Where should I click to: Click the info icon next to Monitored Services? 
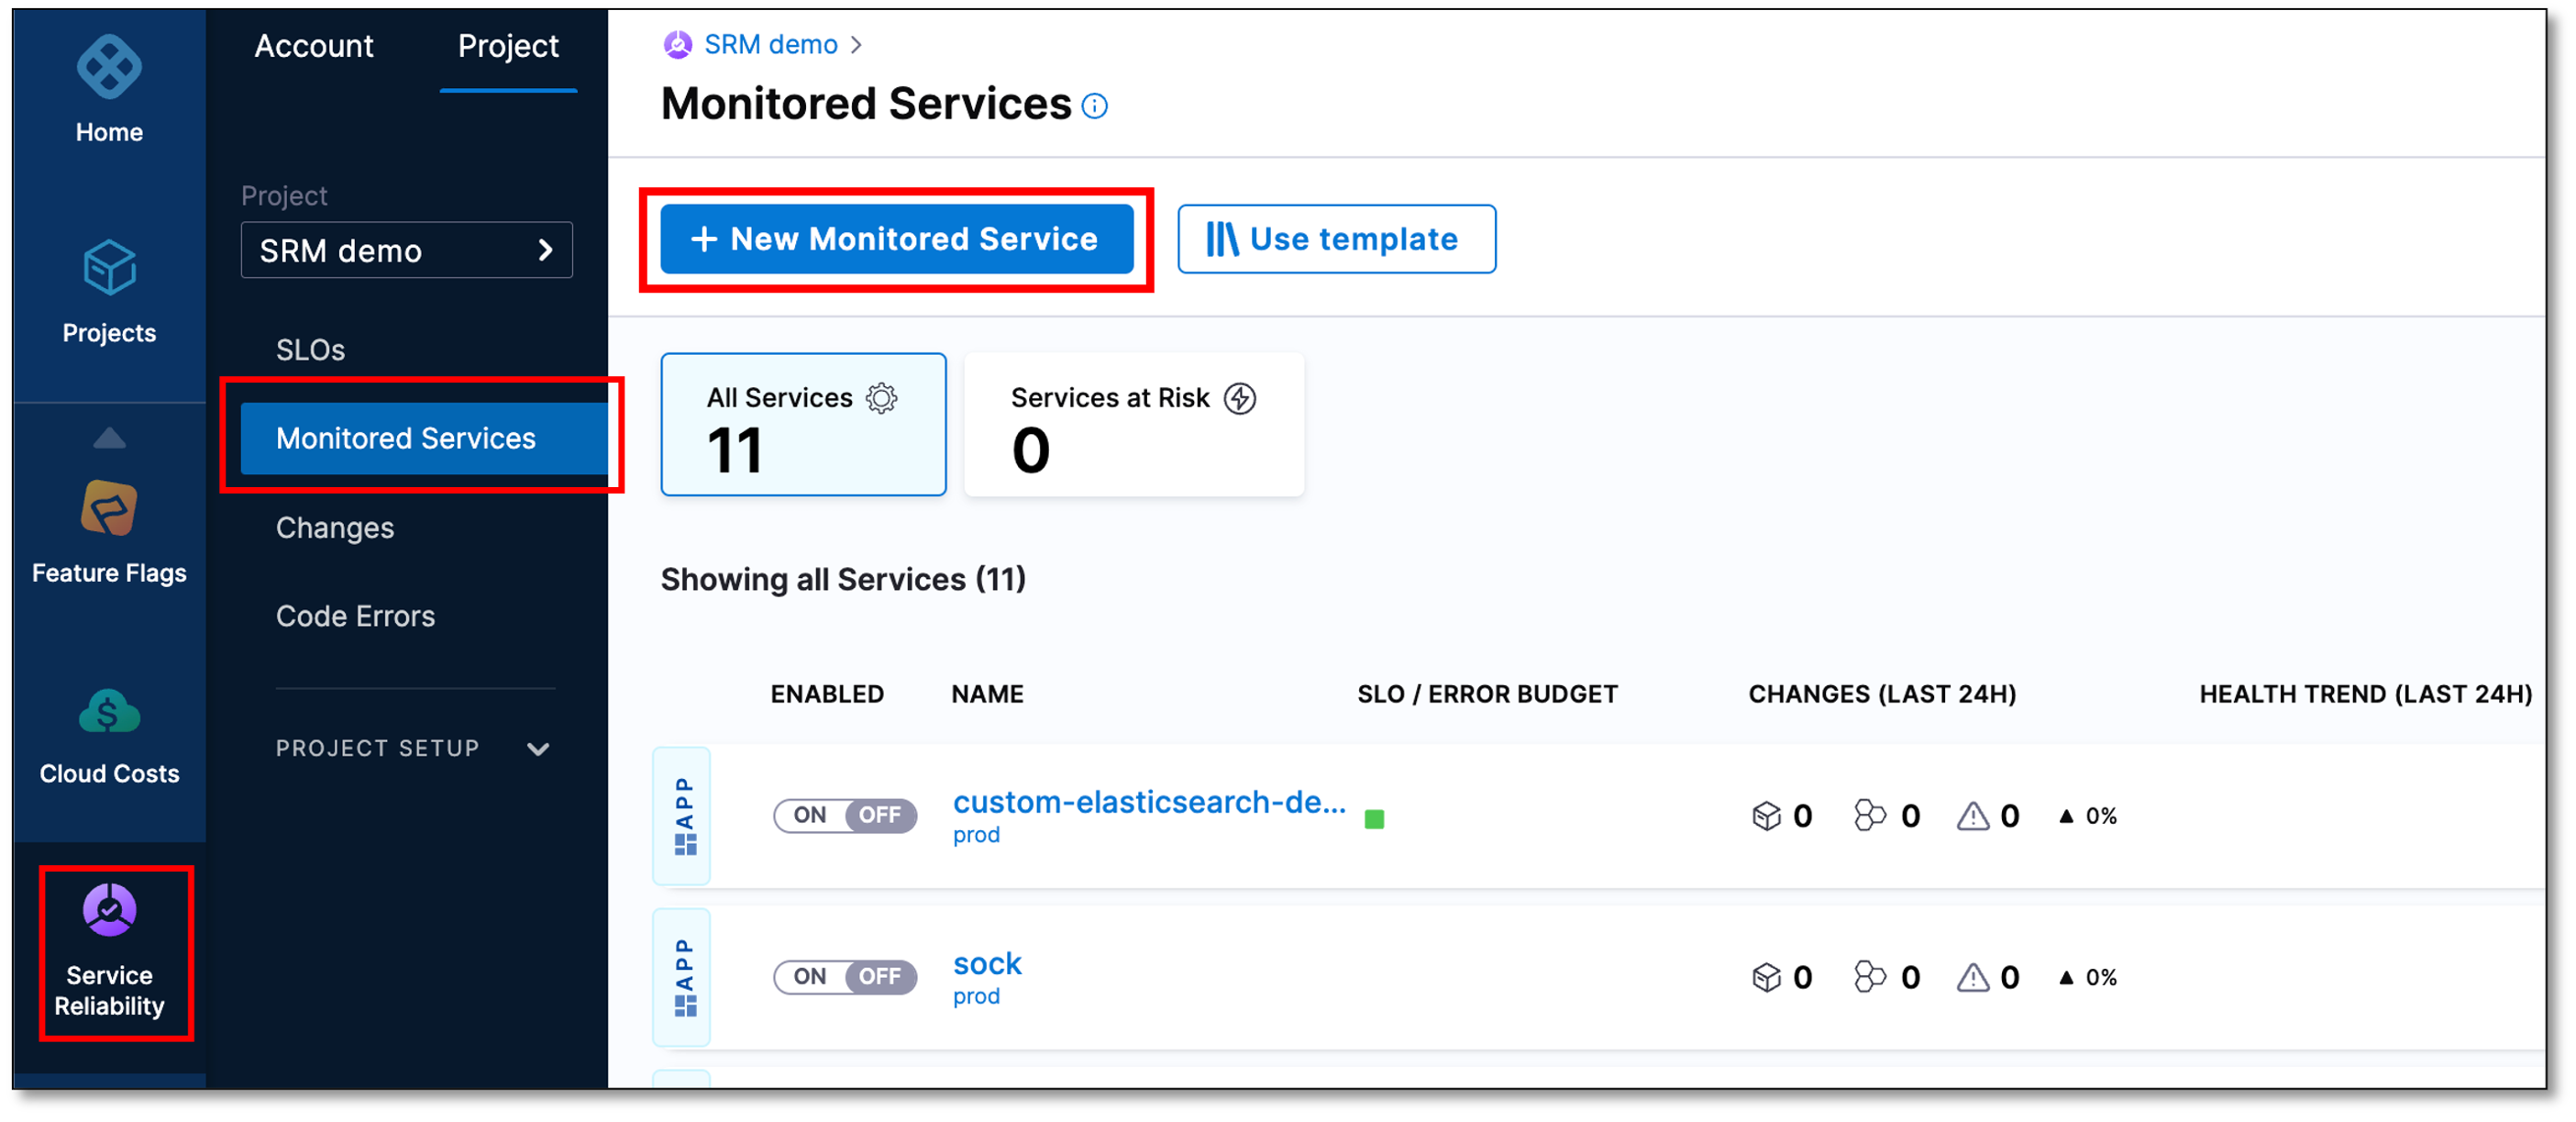click(1094, 106)
